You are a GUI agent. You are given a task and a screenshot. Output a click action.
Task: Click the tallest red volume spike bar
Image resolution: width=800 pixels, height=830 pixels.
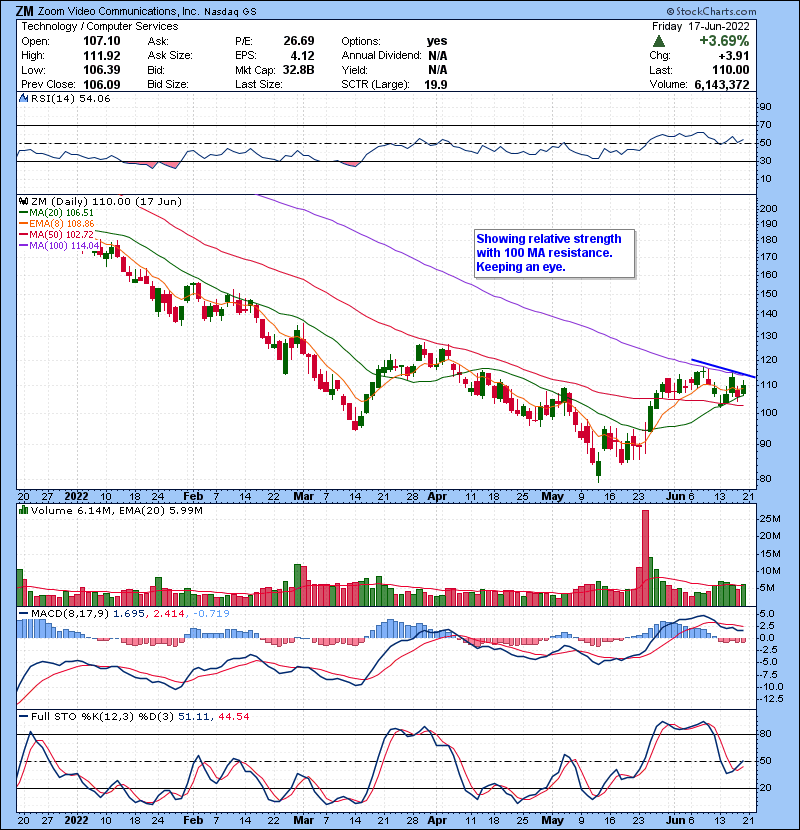[x=645, y=558]
